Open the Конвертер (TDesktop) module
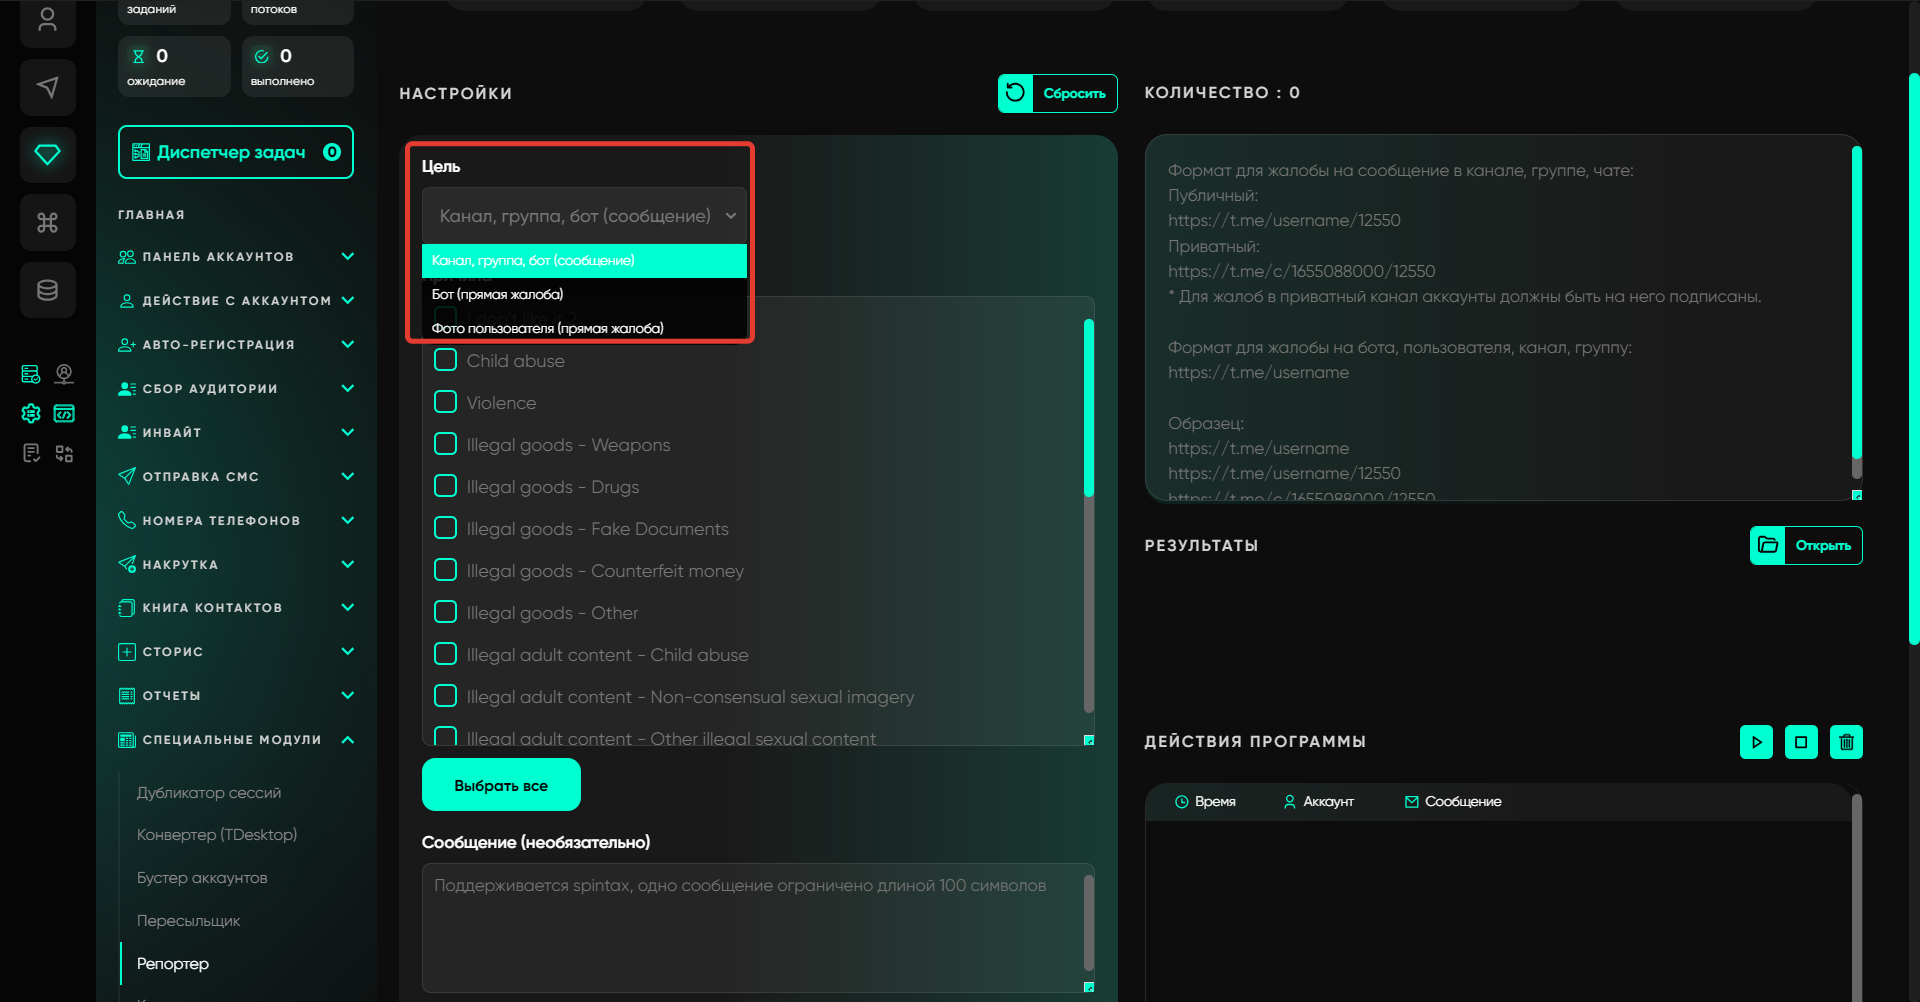 pyautogui.click(x=217, y=835)
